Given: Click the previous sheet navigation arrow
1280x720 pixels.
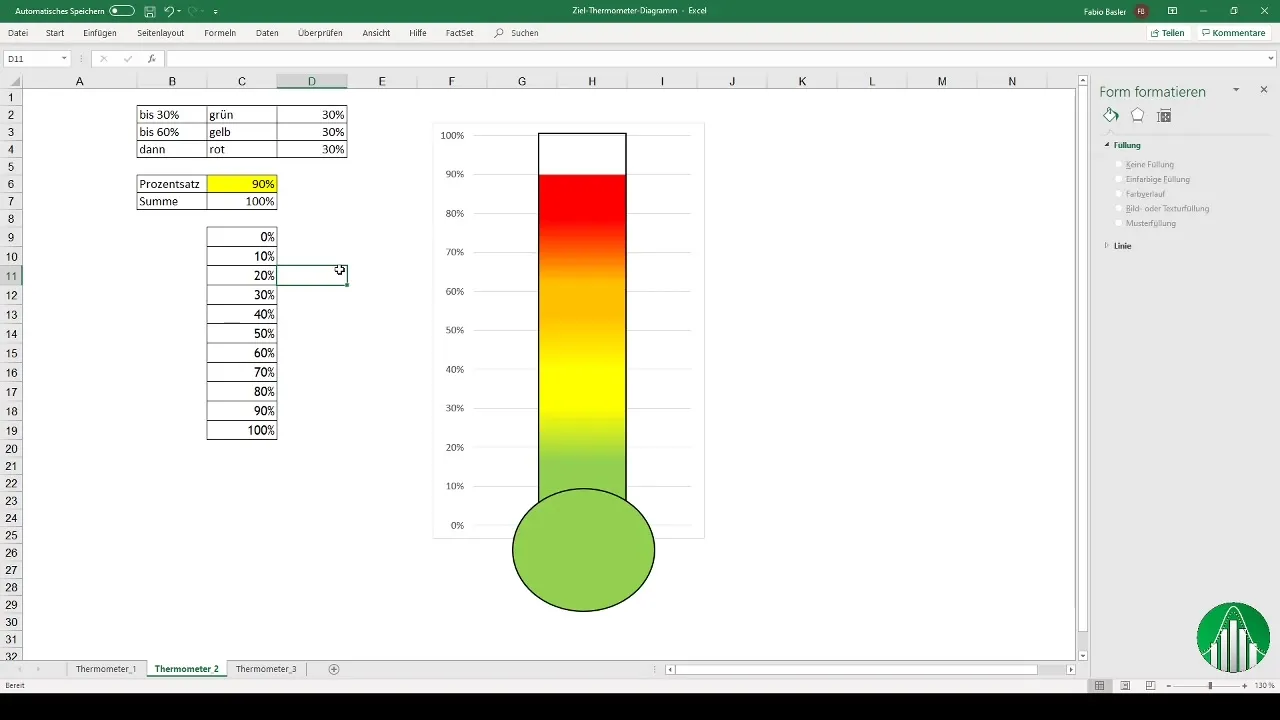Looking at the screenshot, I should (20, 669).
